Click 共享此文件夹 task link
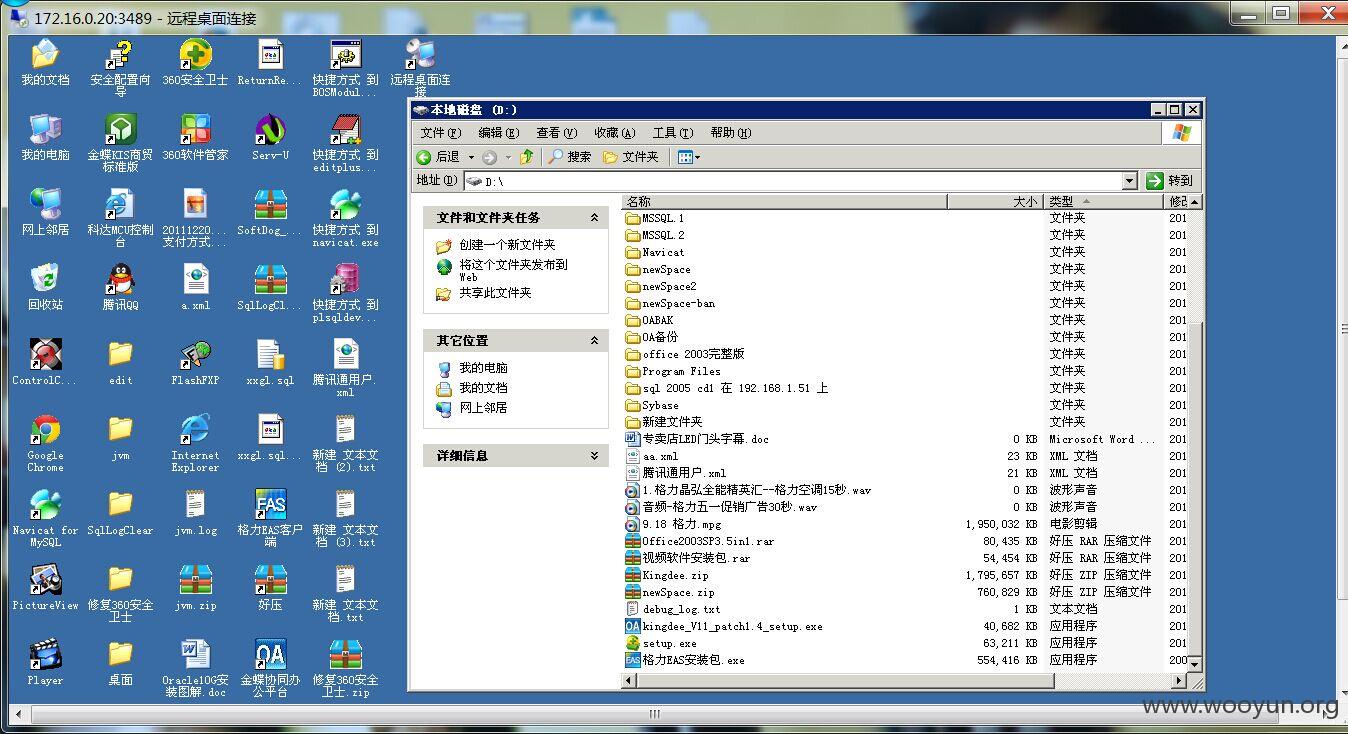The width and height of the screenshot is (1348, 734). 495,292
